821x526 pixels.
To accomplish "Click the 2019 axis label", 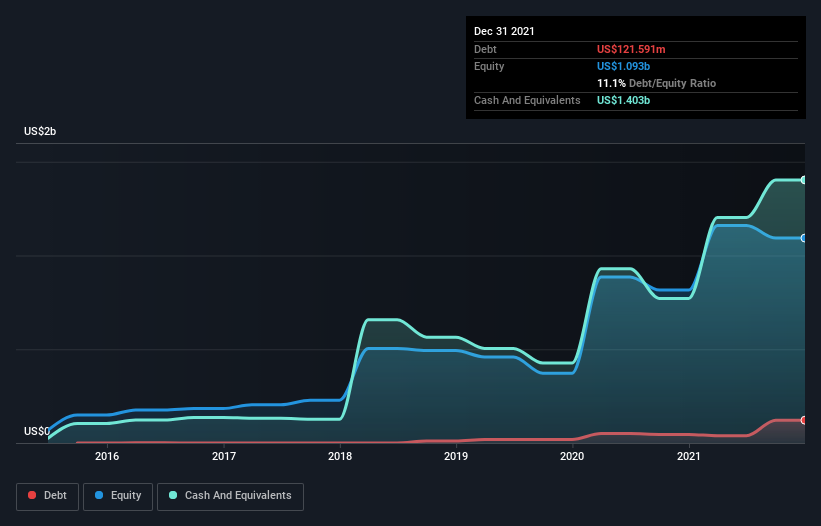I will click(x=456, y=456).
